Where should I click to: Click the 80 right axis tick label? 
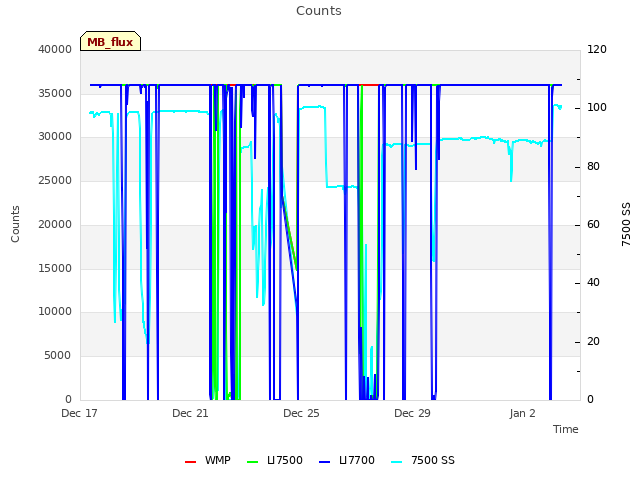pyautogui.click(x=593, y=167)
